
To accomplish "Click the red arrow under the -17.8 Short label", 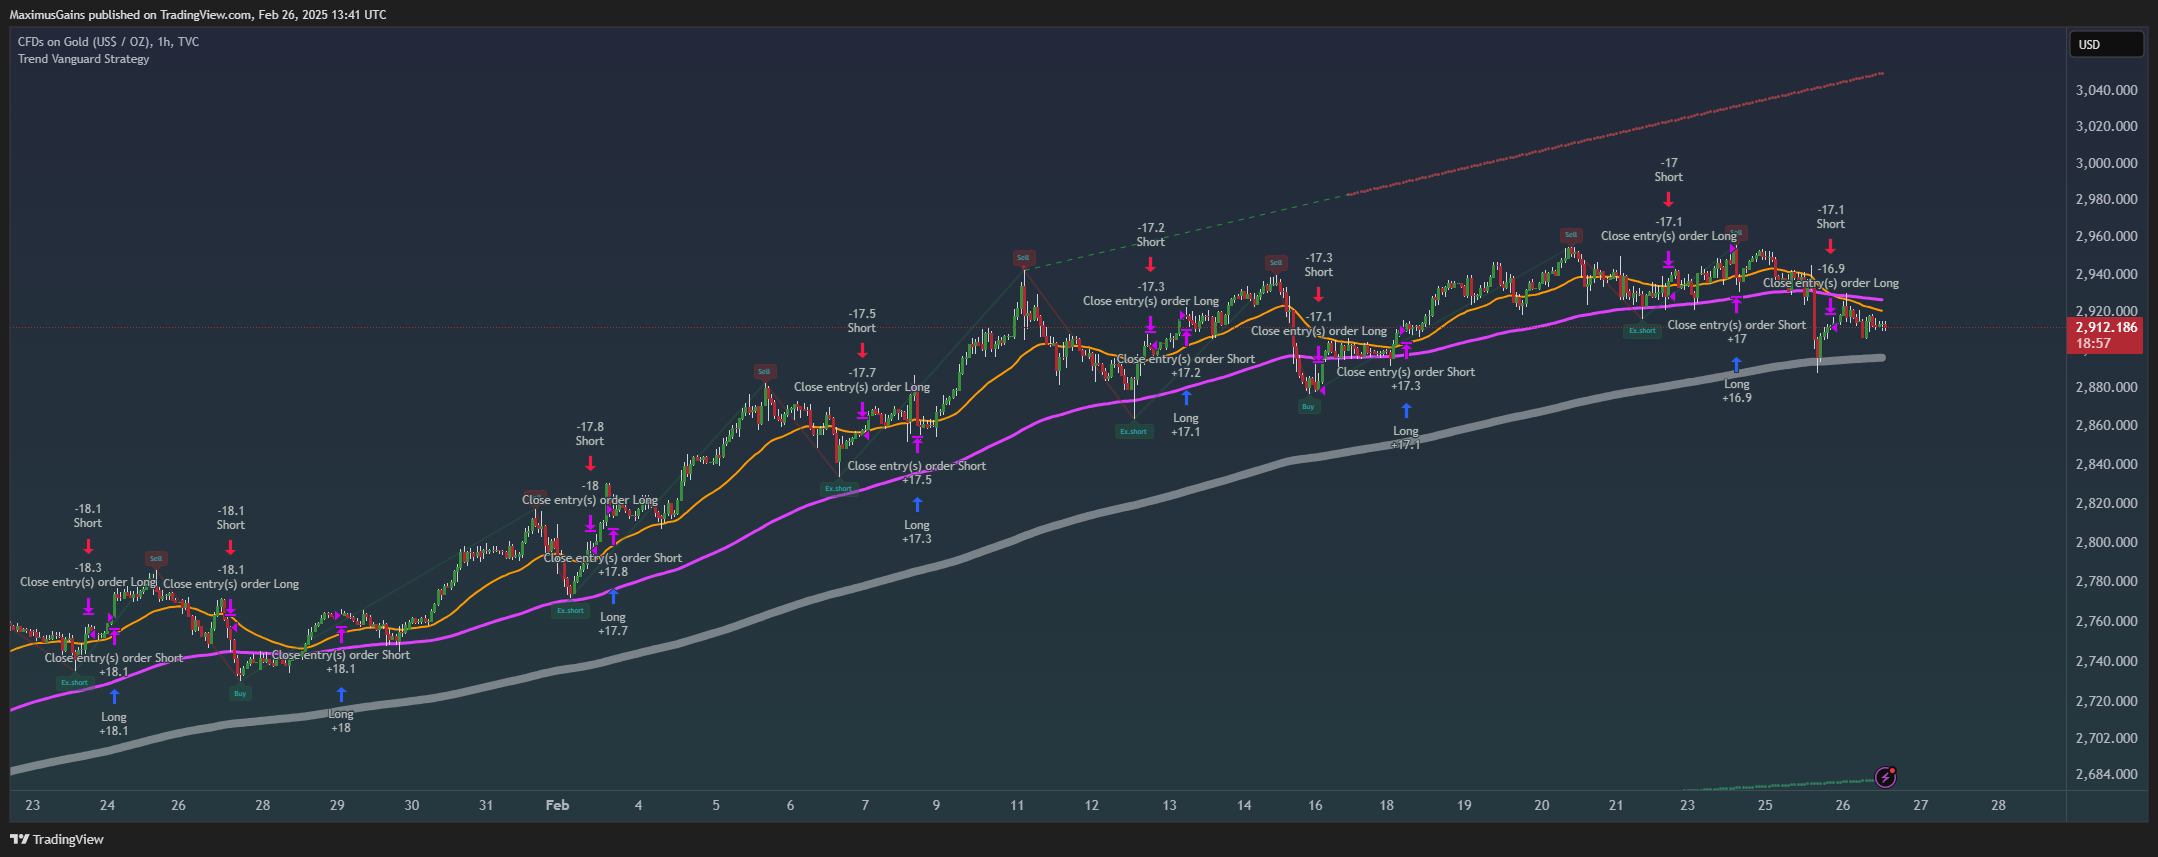I will tap(590, 464).
